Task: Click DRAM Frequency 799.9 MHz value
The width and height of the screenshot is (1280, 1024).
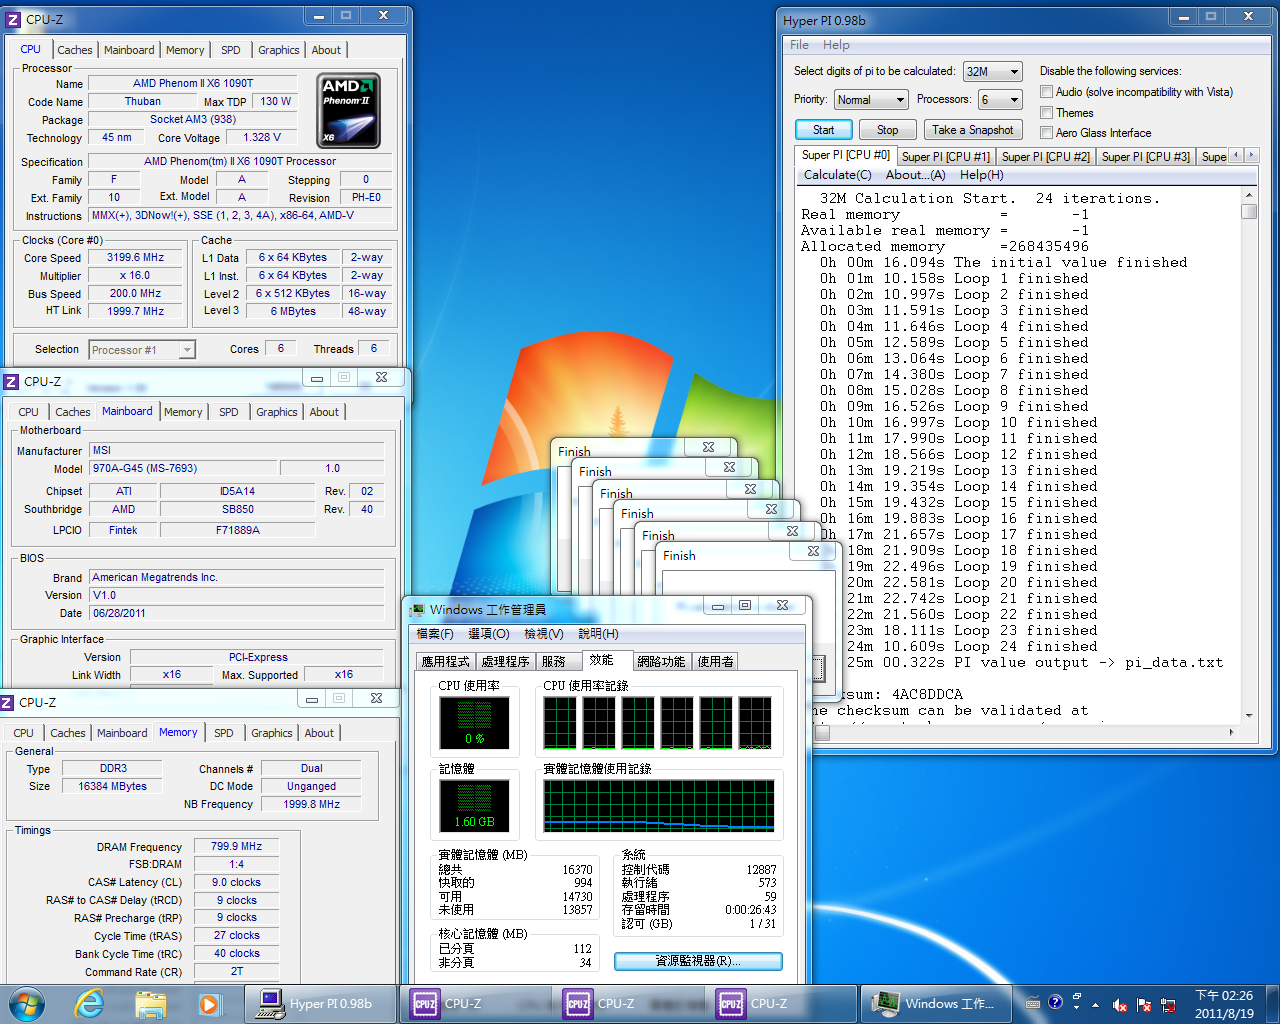Action: (236, 846)
